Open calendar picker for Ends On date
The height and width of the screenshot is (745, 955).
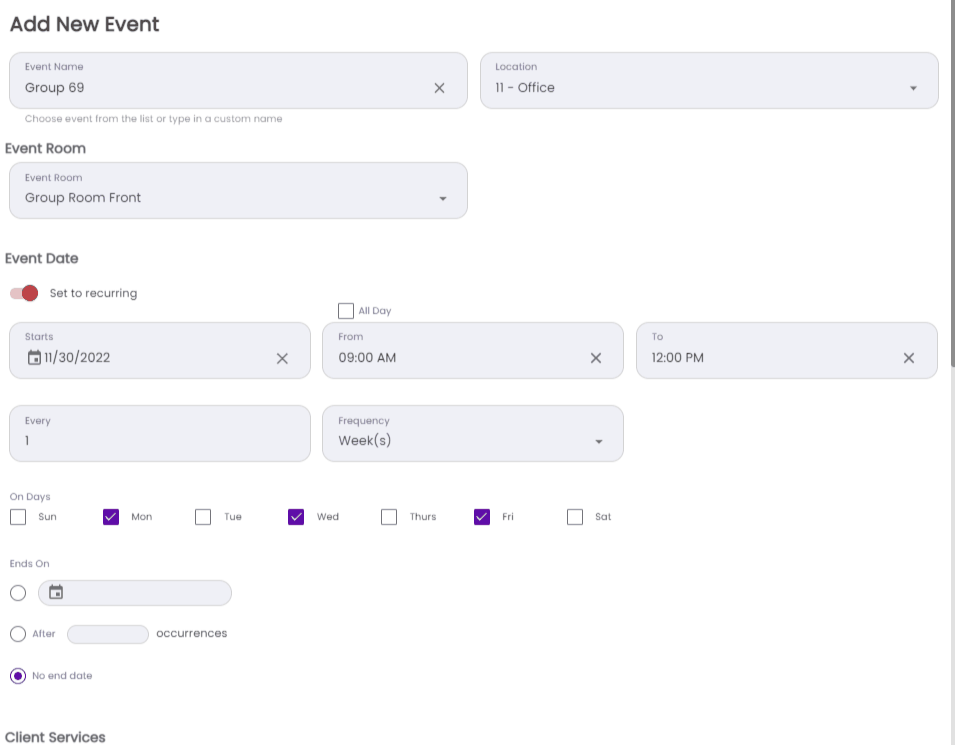pyautogui.click(x=57, y=593)
